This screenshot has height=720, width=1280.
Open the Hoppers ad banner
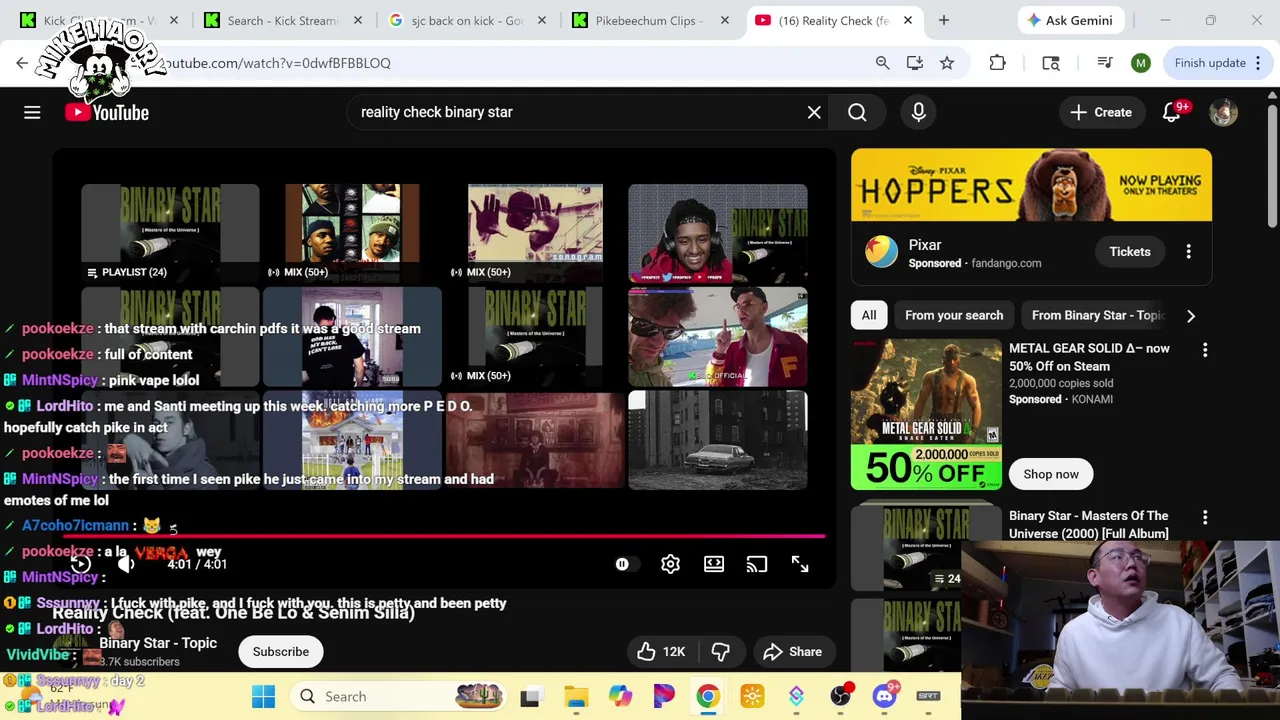1031,185
